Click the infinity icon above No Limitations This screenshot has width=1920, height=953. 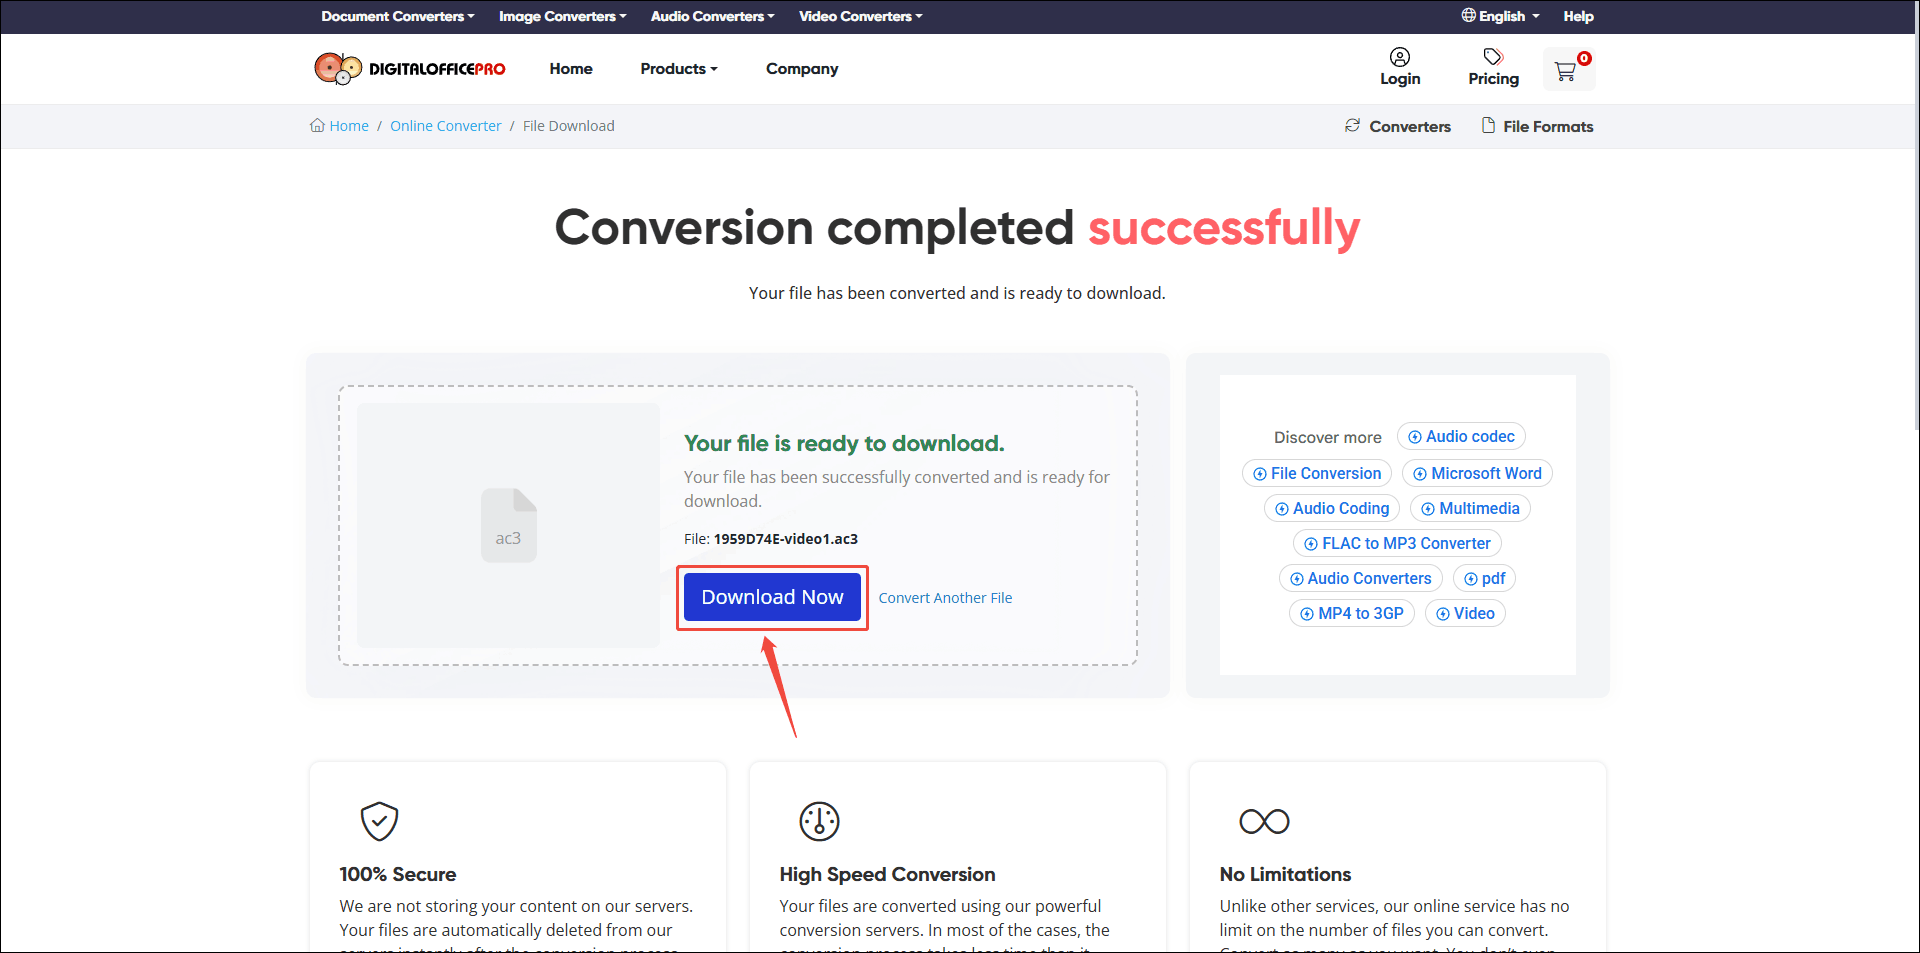coord(1263,821)
